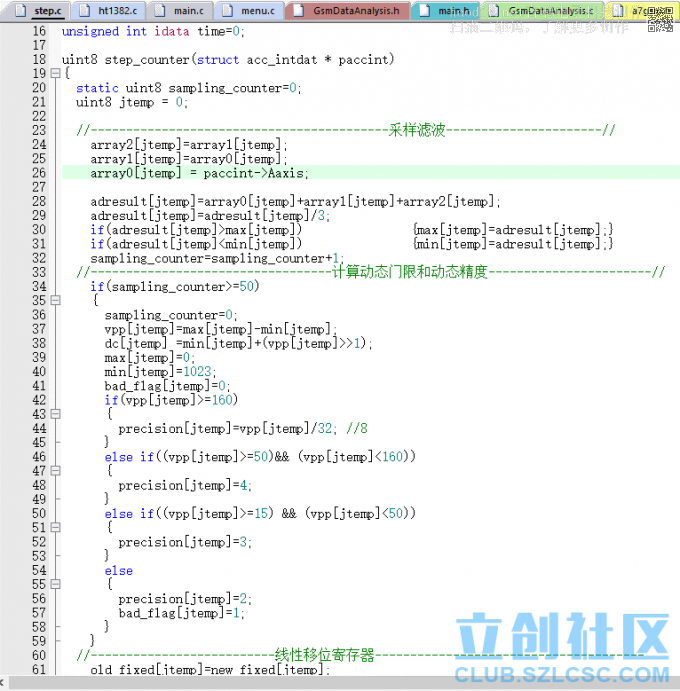
Task: Collapse the else-if block at line 47
Action: point(55,470)
